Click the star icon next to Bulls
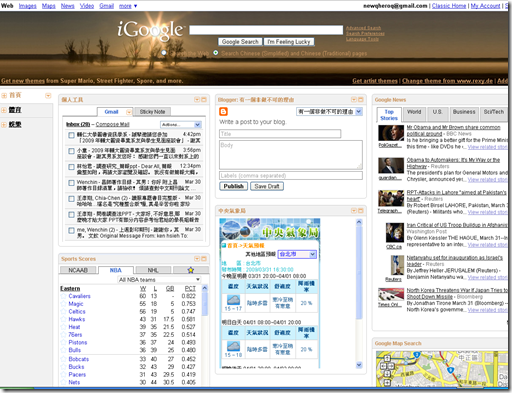The width and height of the screenshot is (512, 393). (x=64, y=350)
